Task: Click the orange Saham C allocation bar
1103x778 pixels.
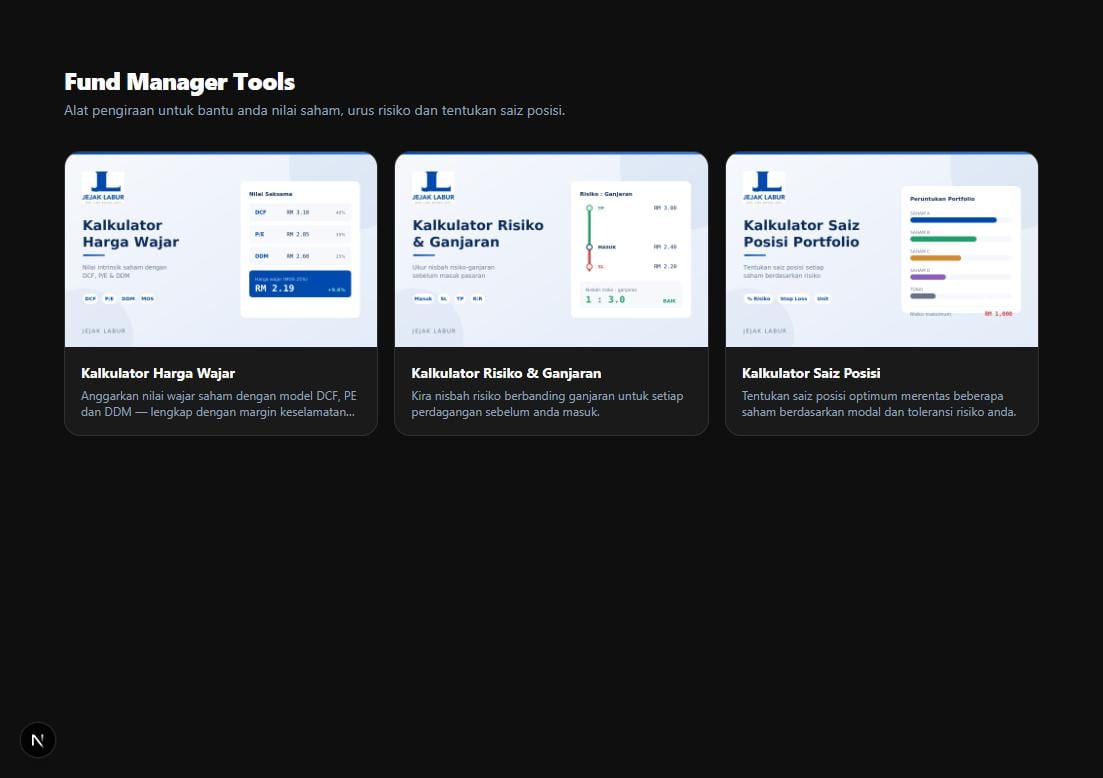Action: tap(936, 258)
